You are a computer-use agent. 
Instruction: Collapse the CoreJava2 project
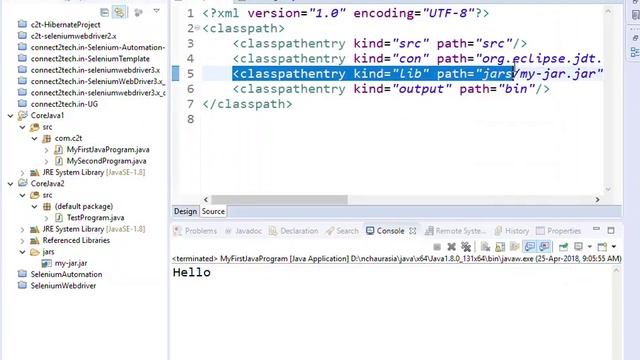point(11,184)
